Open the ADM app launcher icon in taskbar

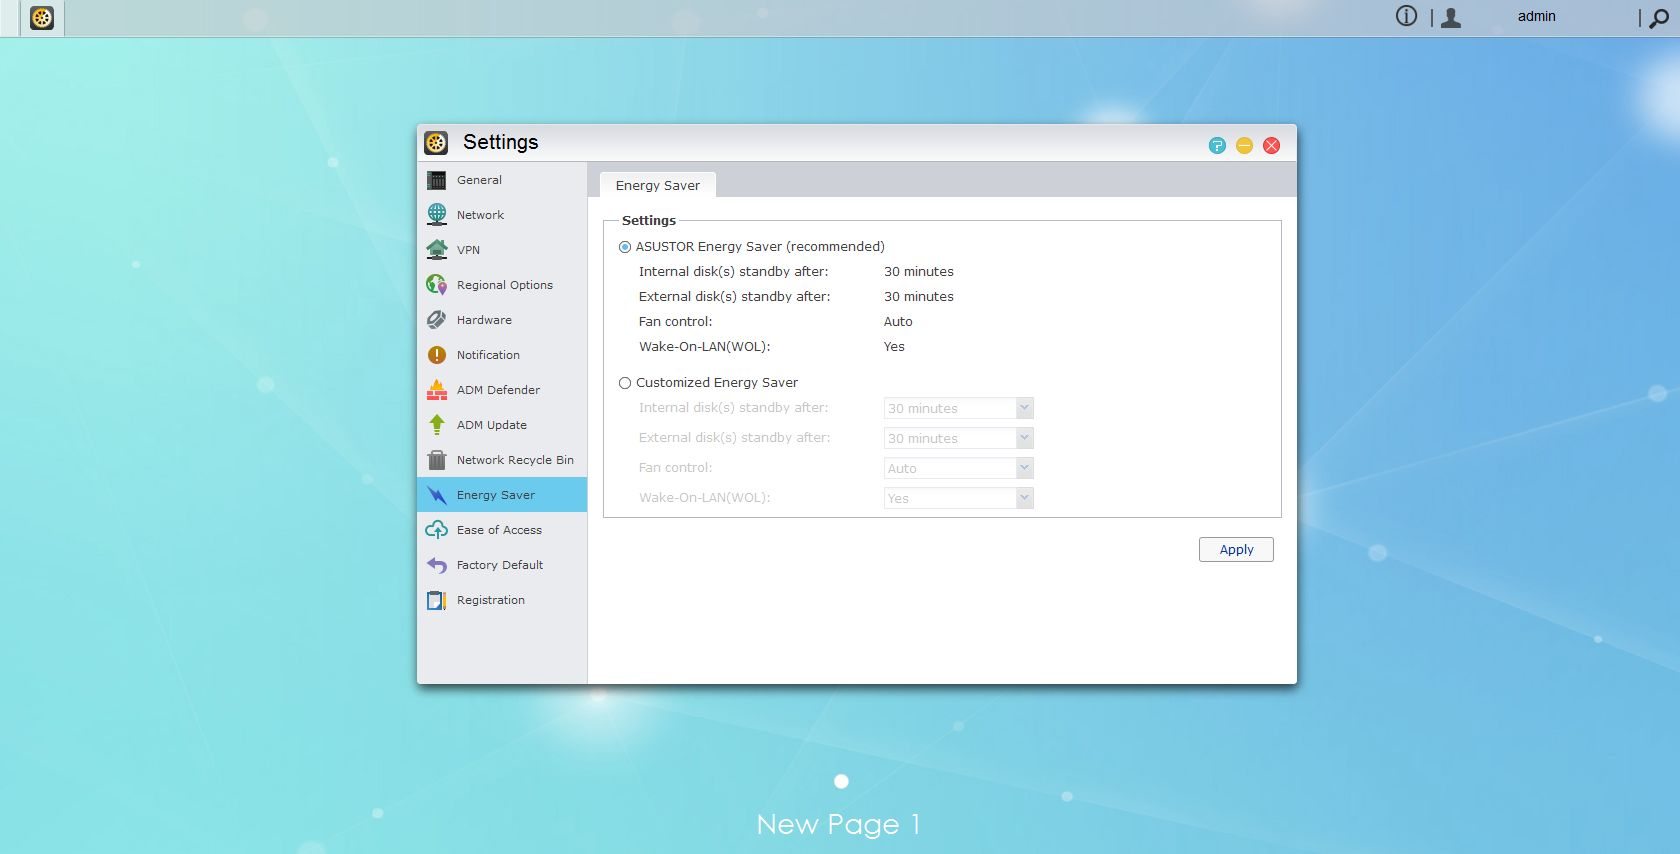(x=42, y=18)
